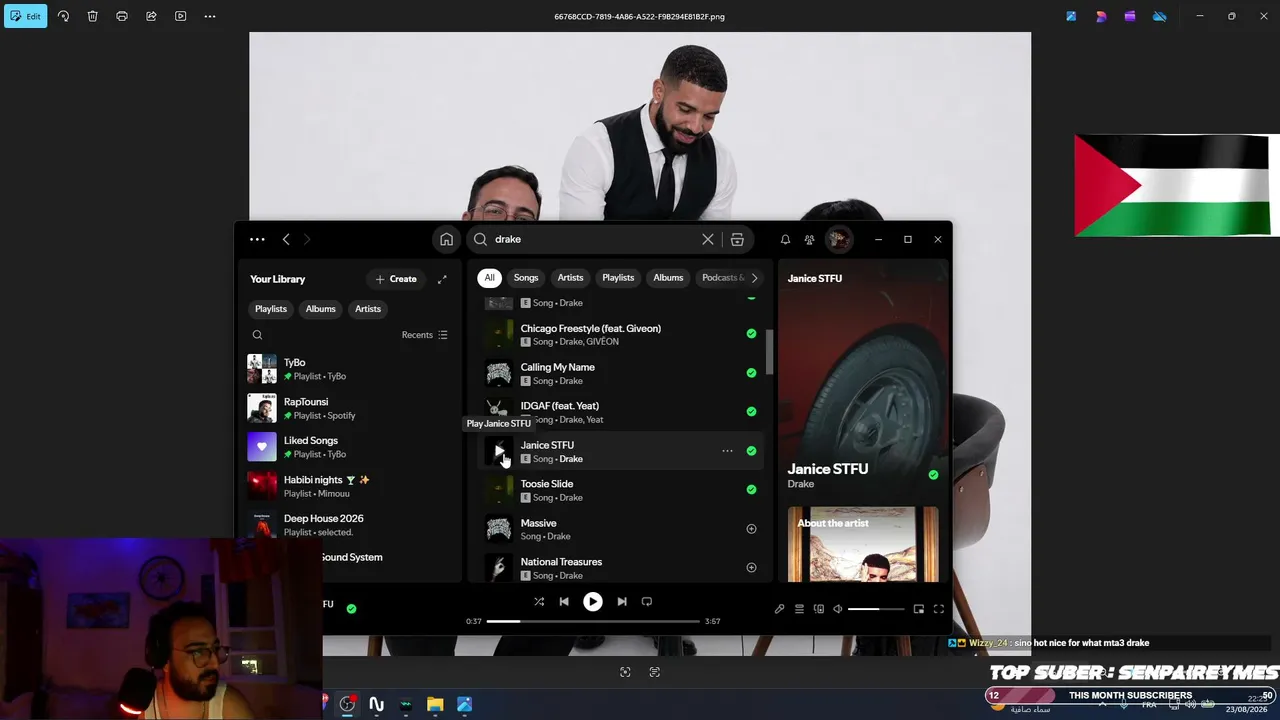Screen dimensions: 1280x720
Task: Open Friend Activity icon
Action: click(x=809, y=240)
